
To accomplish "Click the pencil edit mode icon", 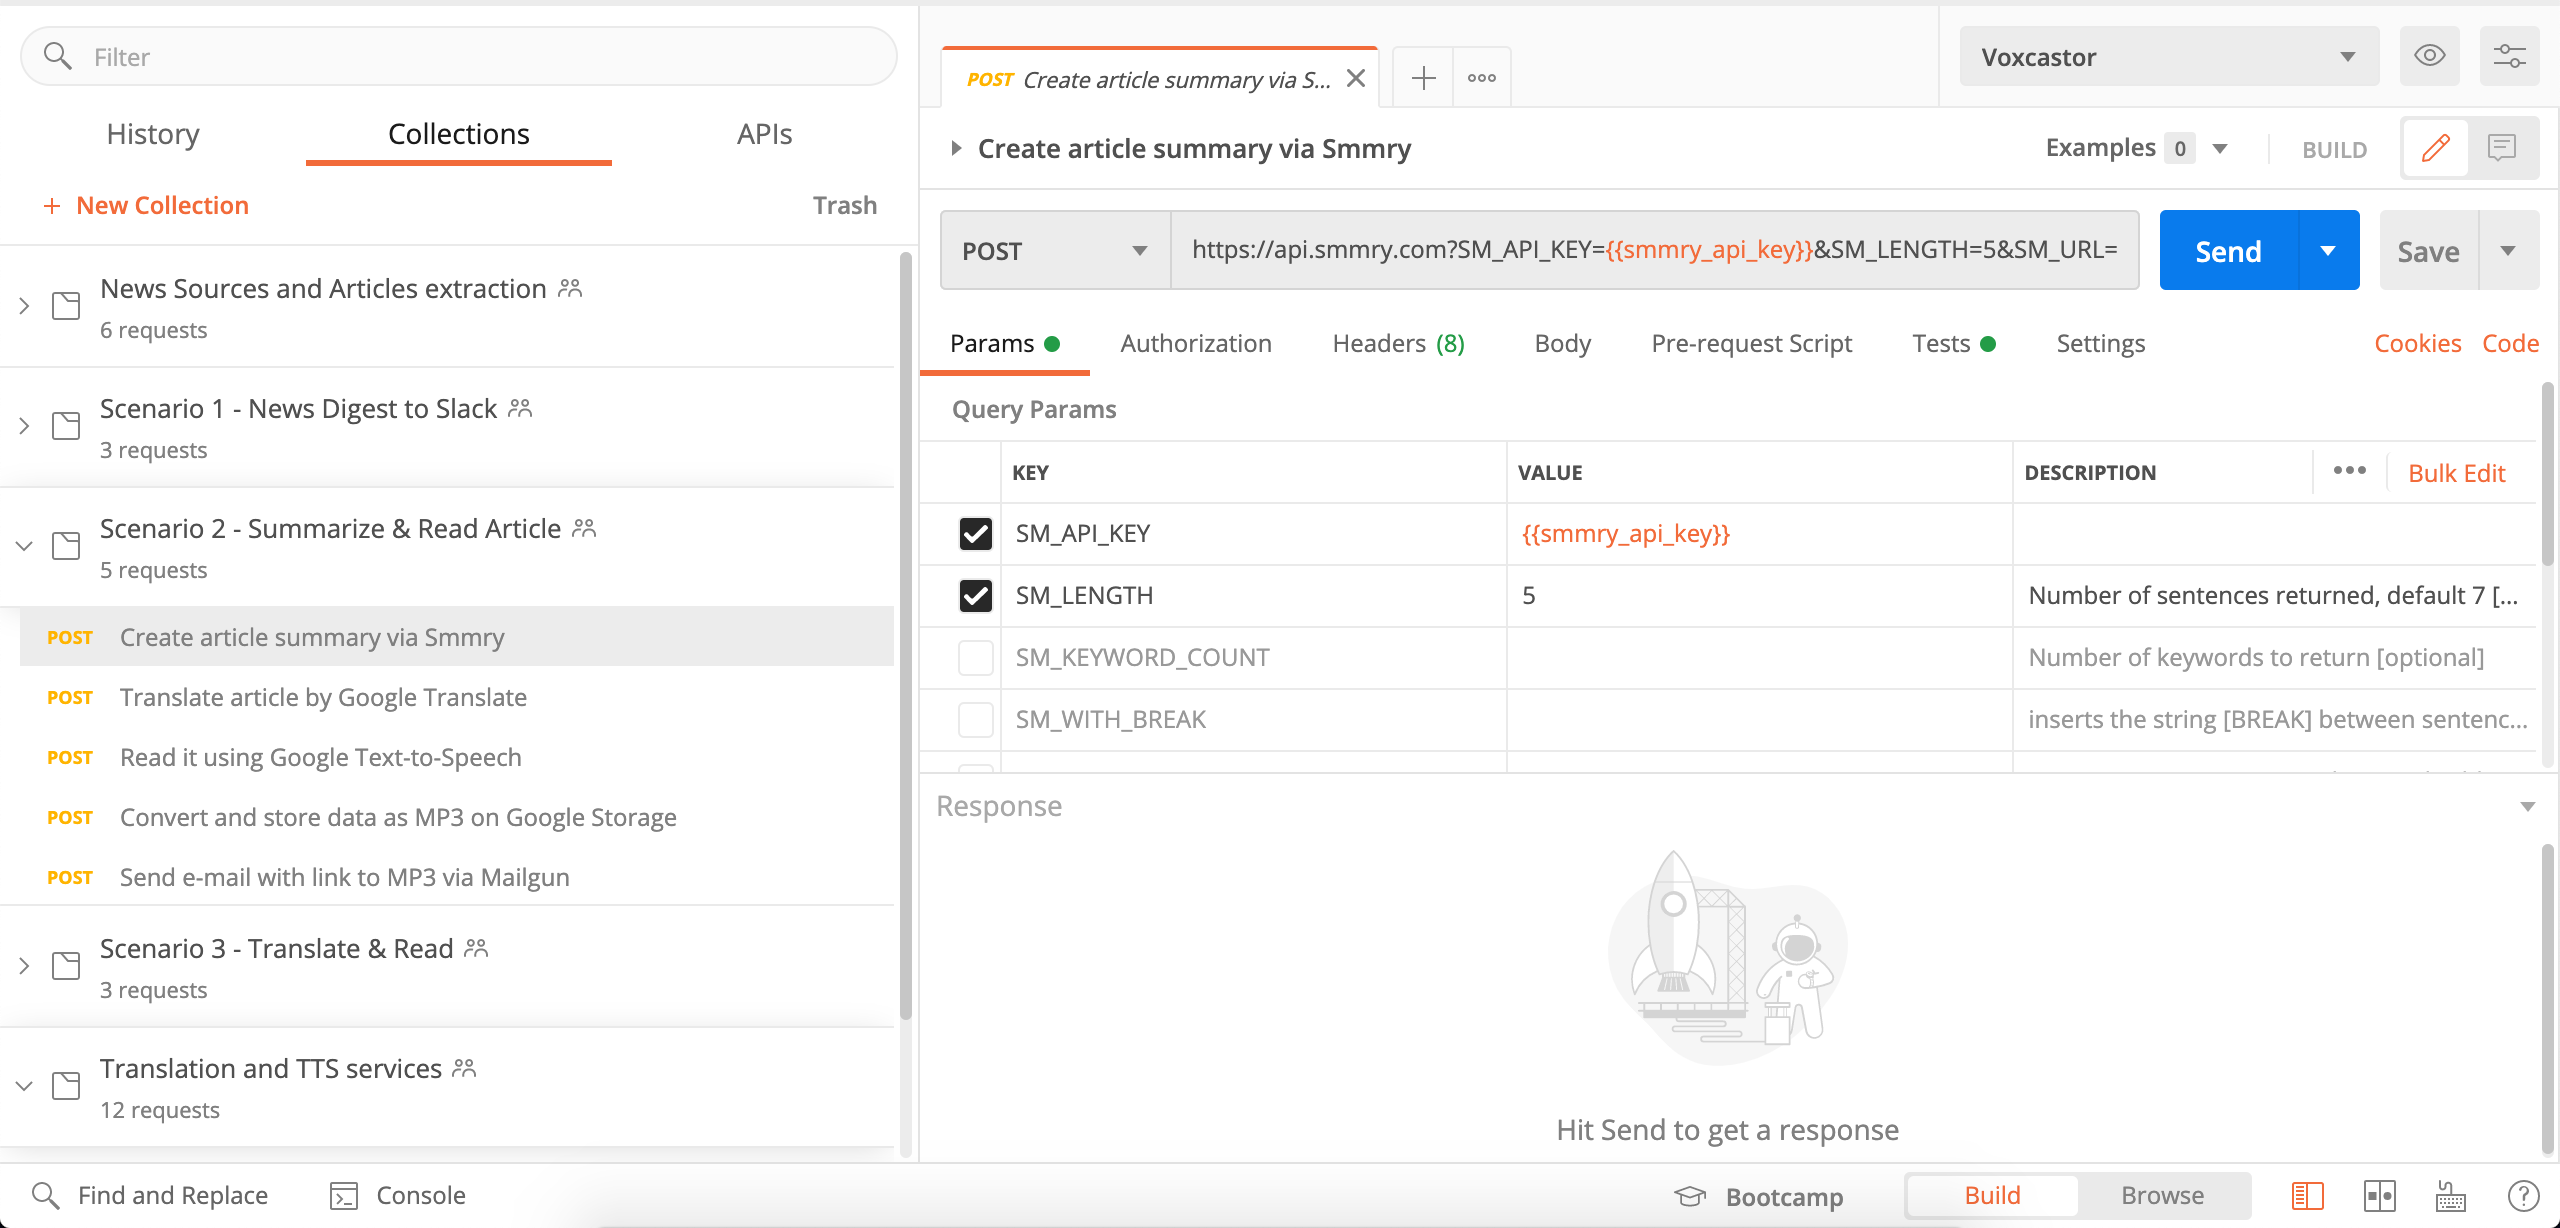I will pyautogui.click(x=2435, y=148).
